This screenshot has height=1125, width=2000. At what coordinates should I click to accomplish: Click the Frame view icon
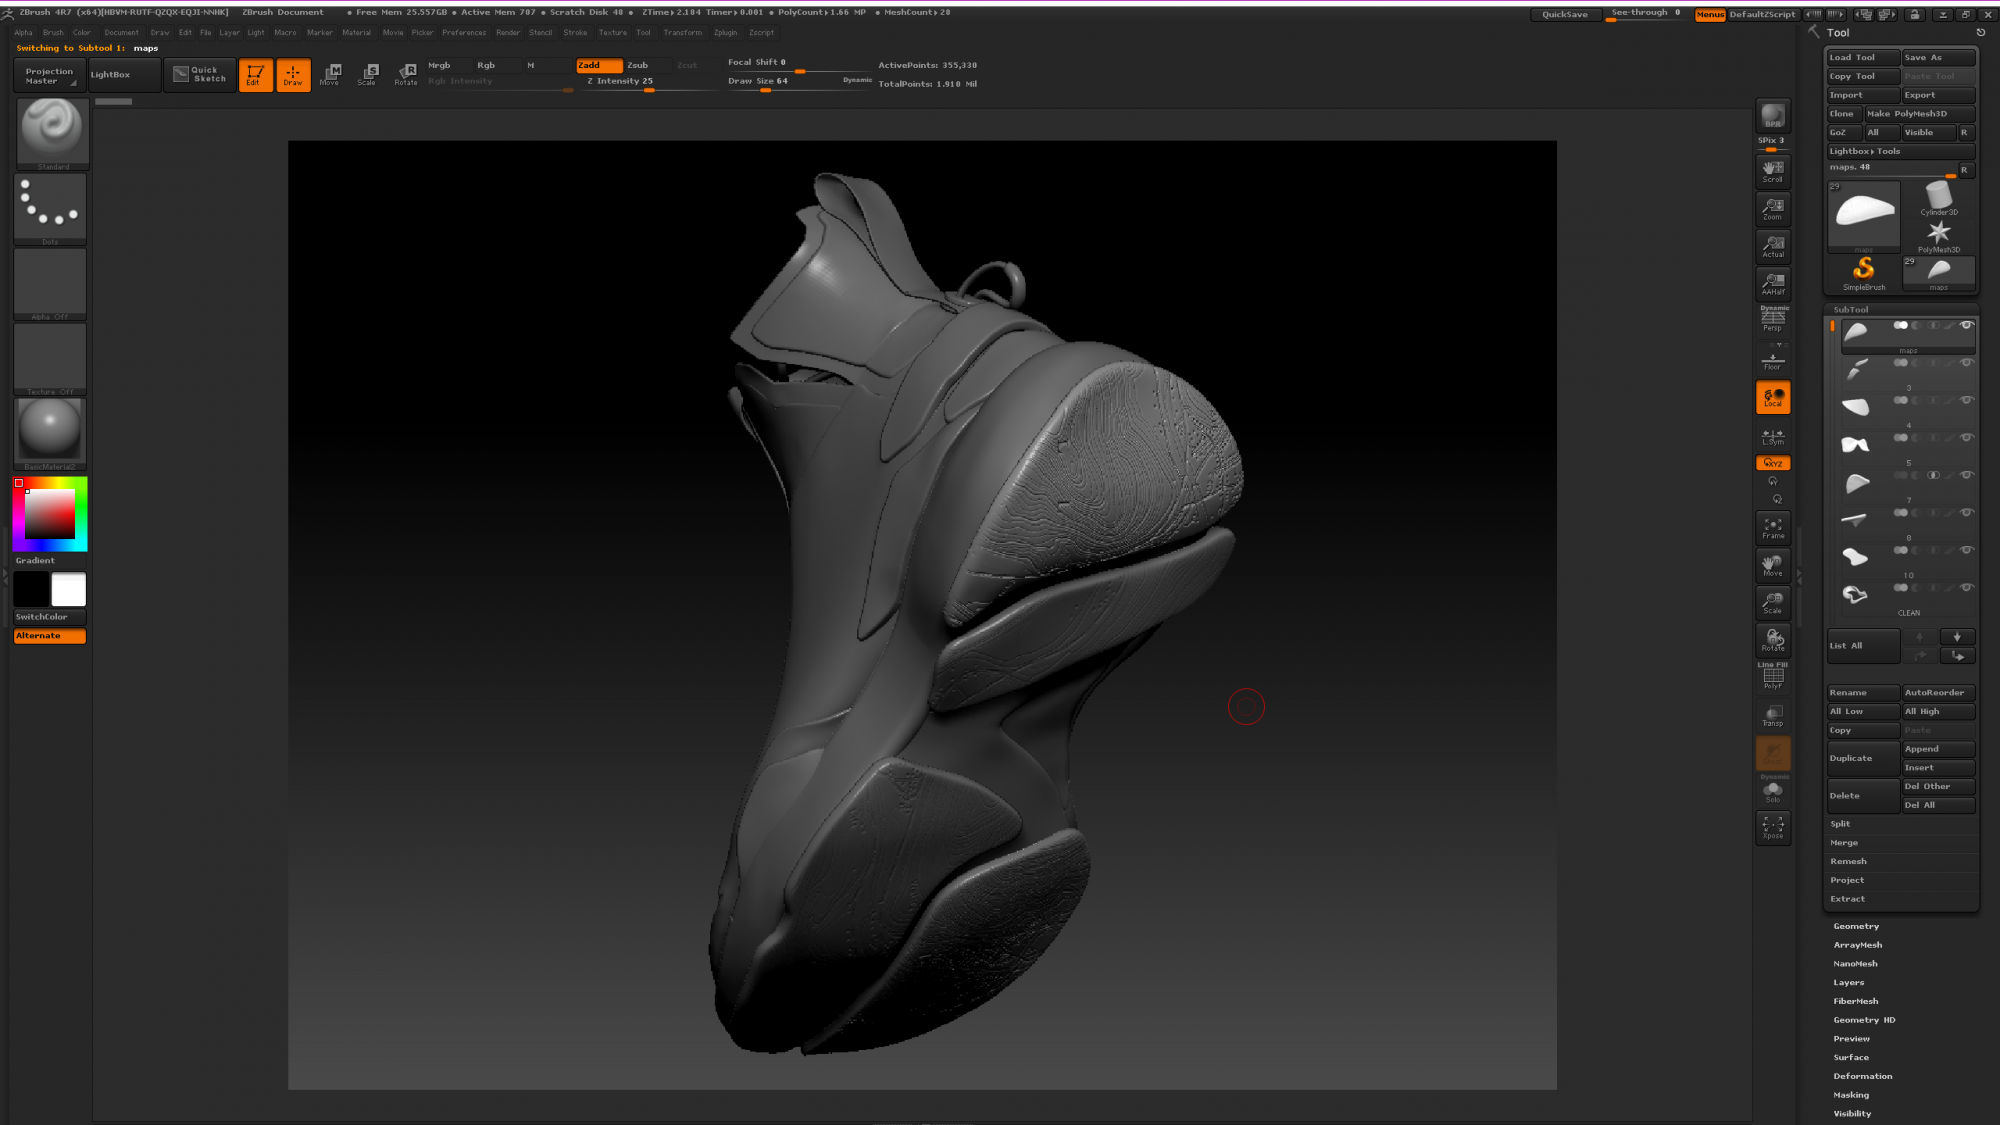point(1772,528)
